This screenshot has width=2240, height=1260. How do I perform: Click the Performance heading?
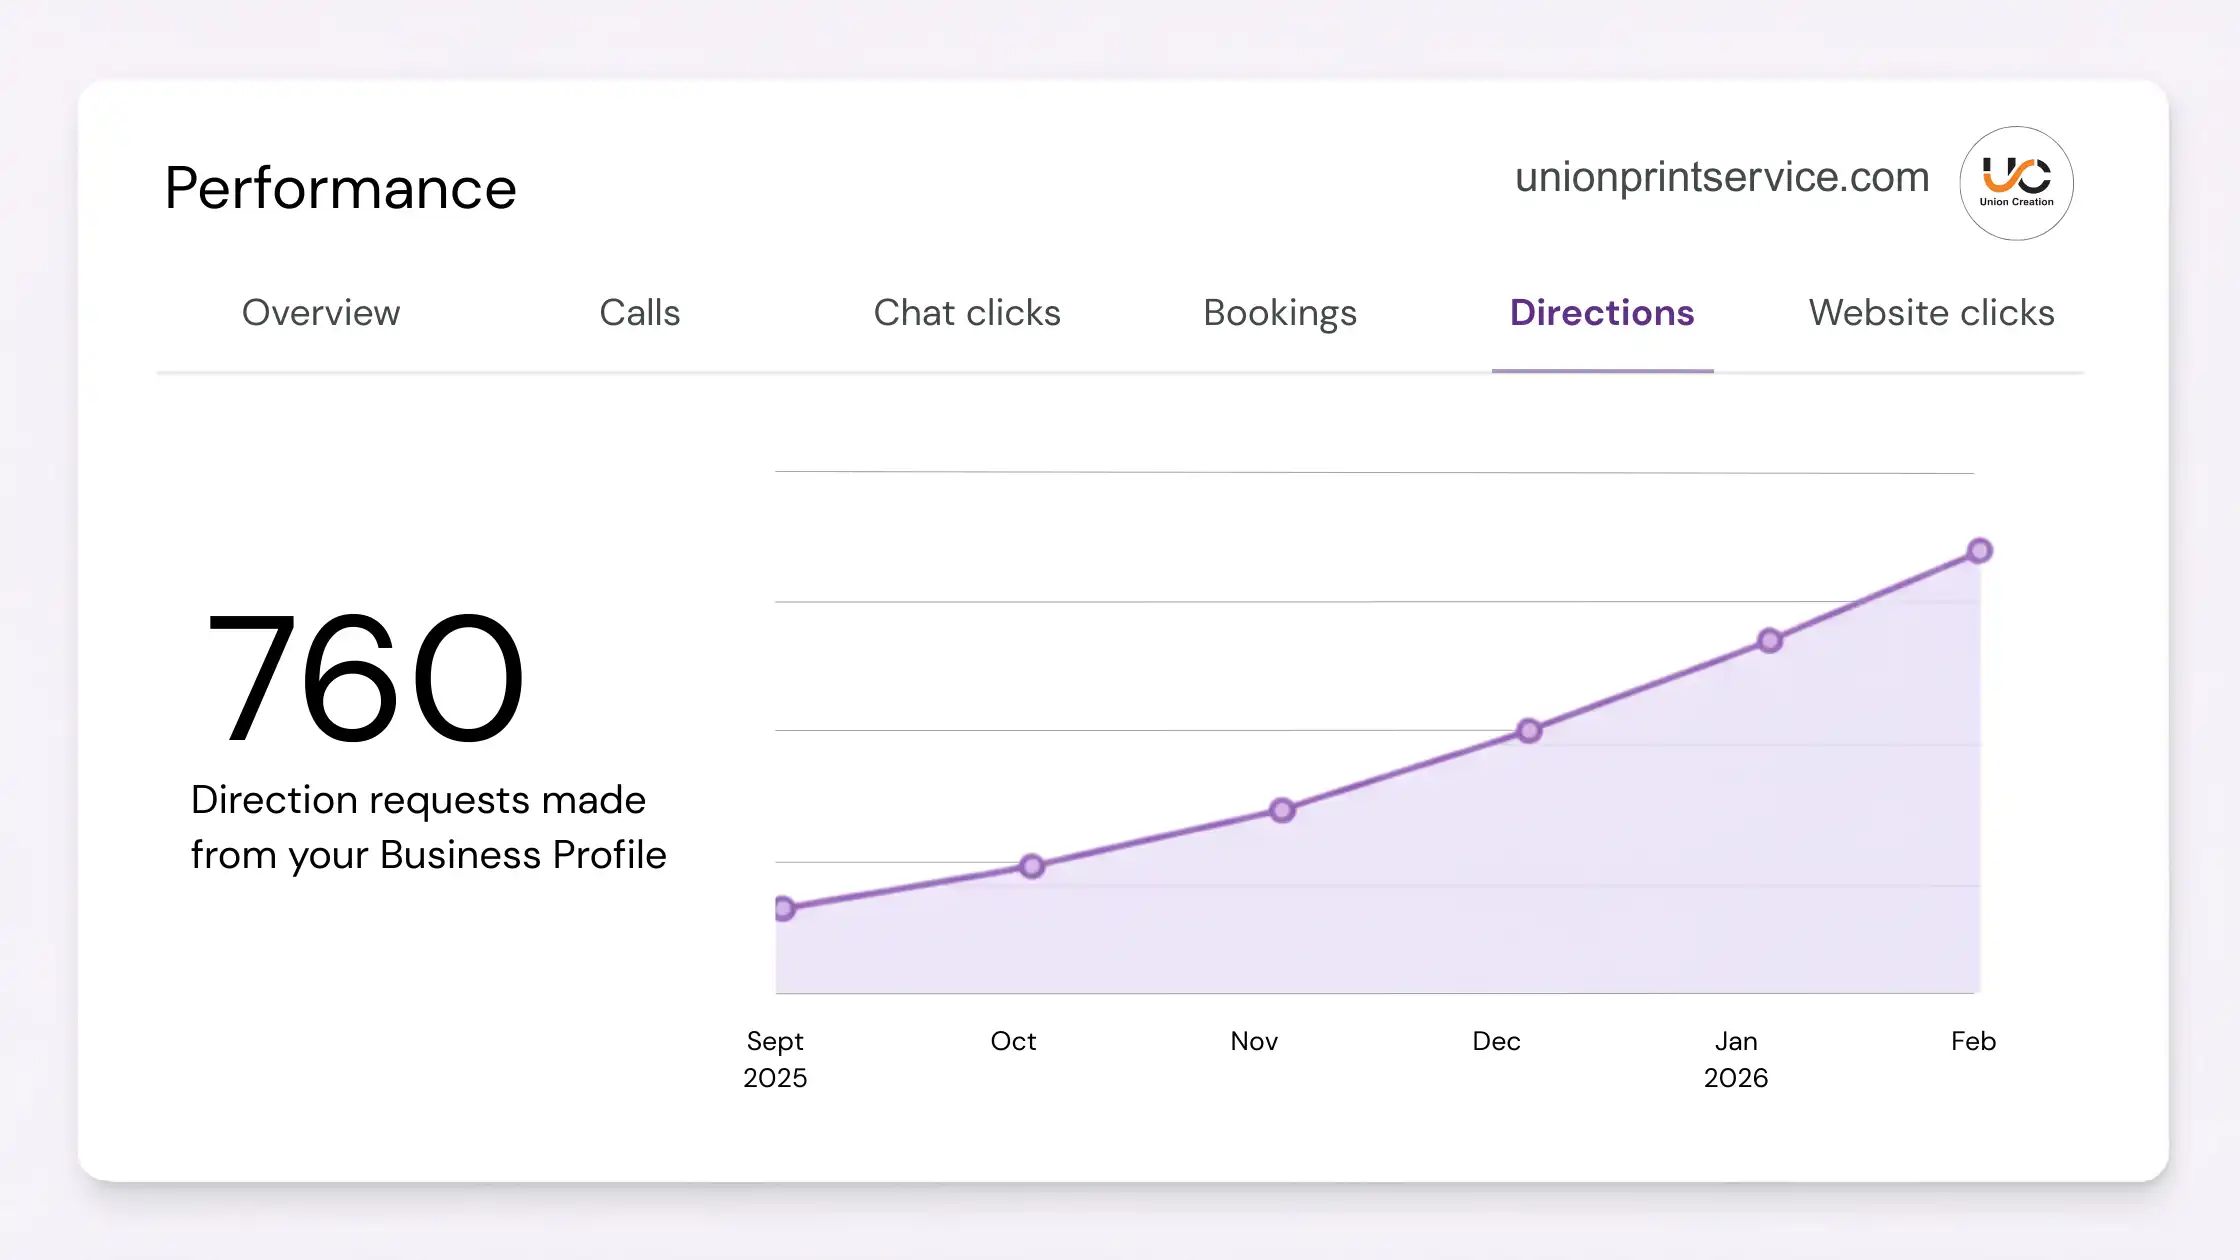click(340, 188)
